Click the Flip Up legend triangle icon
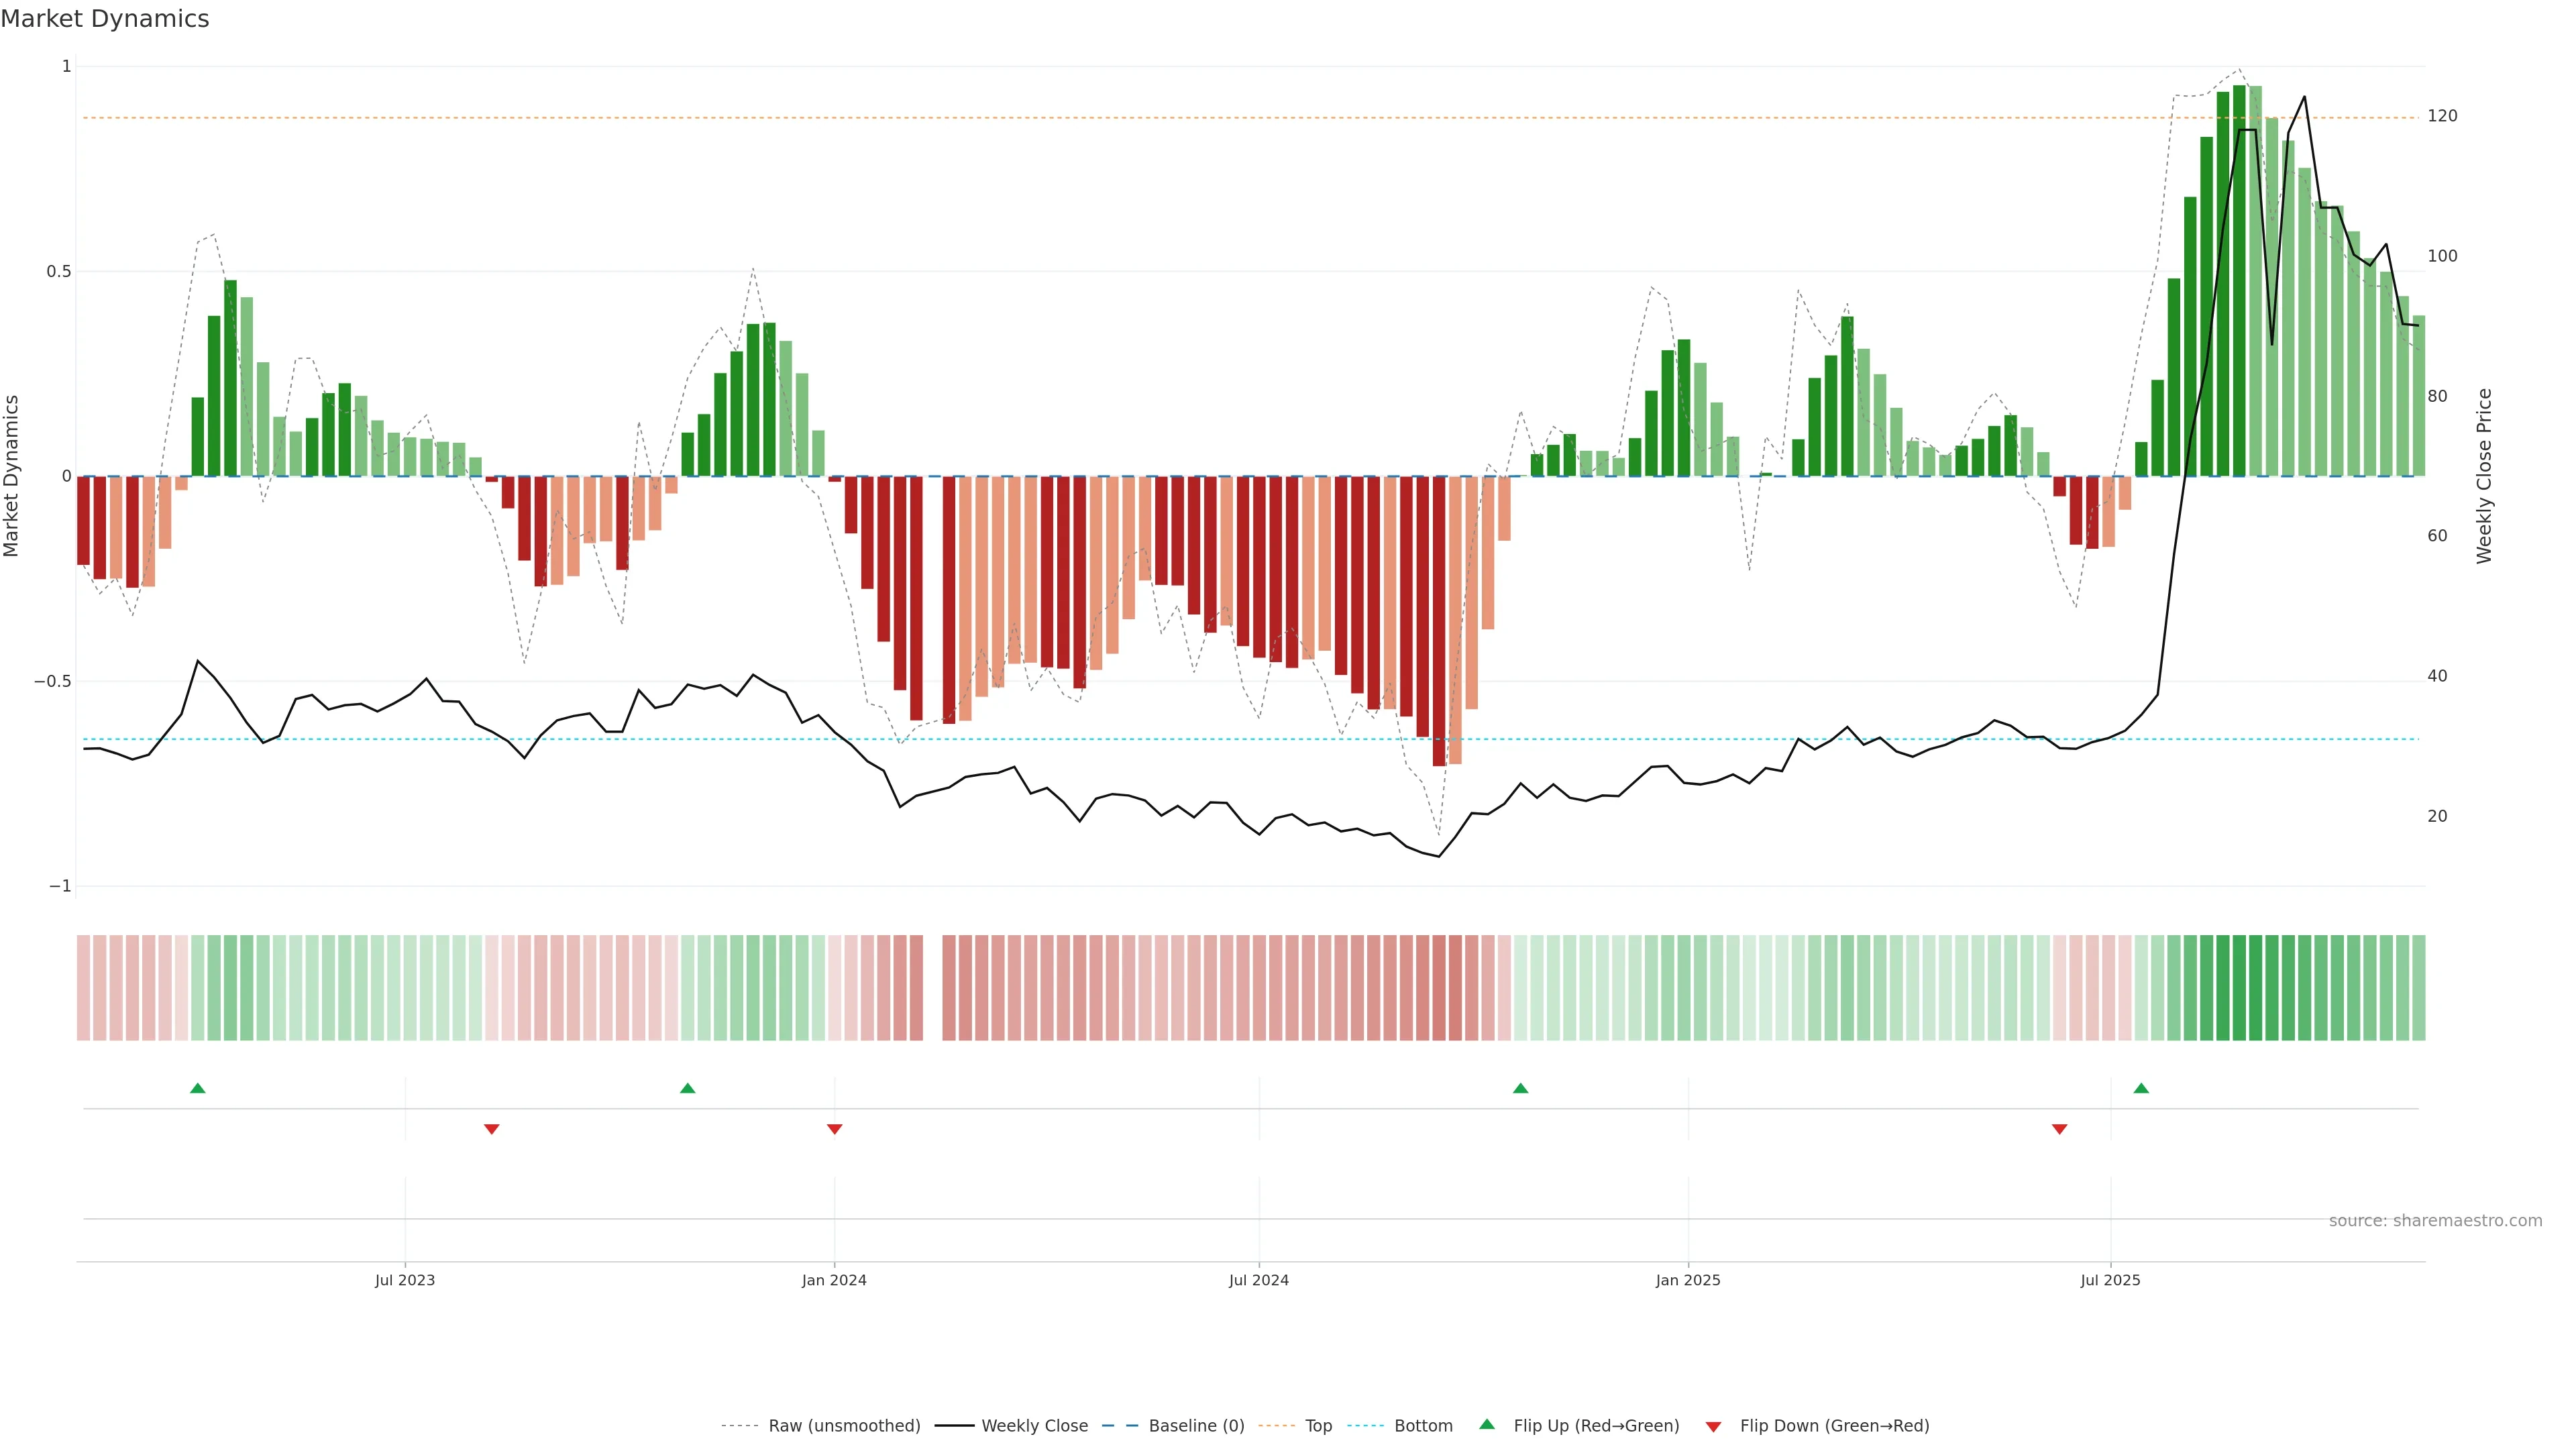The image size is (2576, 1449). click(x=1487, y=1424)
